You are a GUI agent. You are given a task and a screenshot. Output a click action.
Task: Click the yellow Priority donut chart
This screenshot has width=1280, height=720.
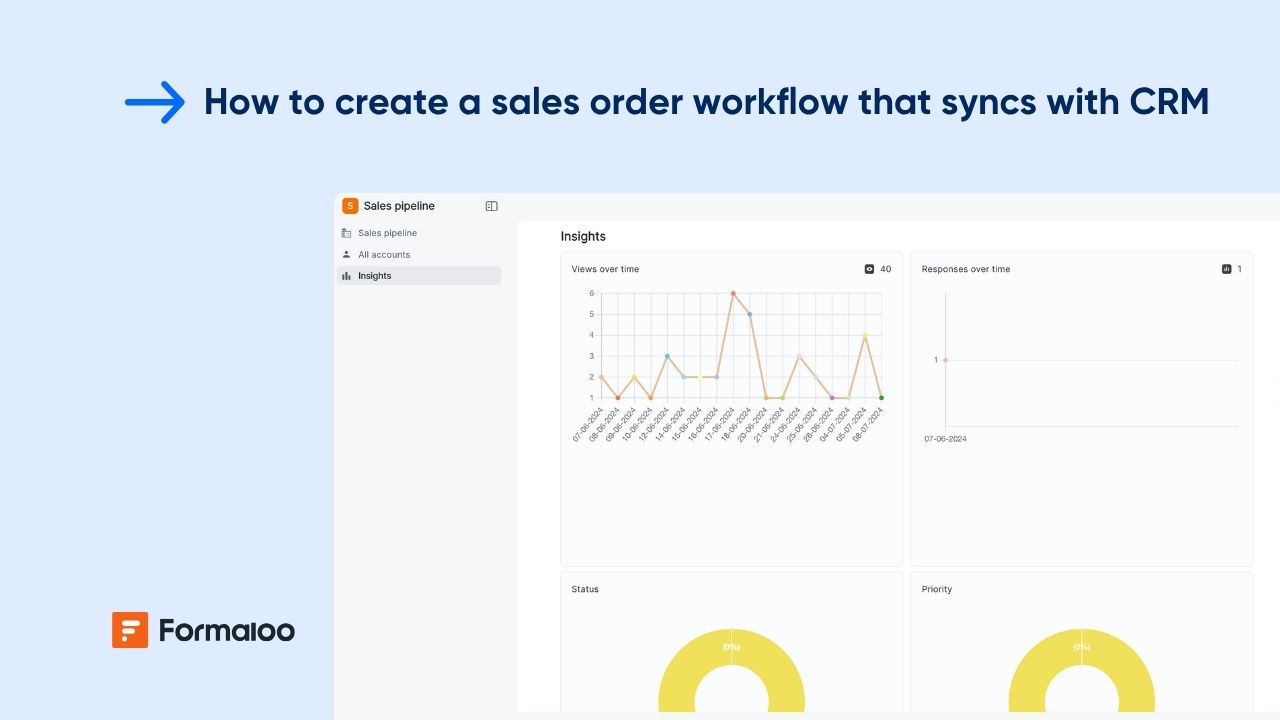1081,670
